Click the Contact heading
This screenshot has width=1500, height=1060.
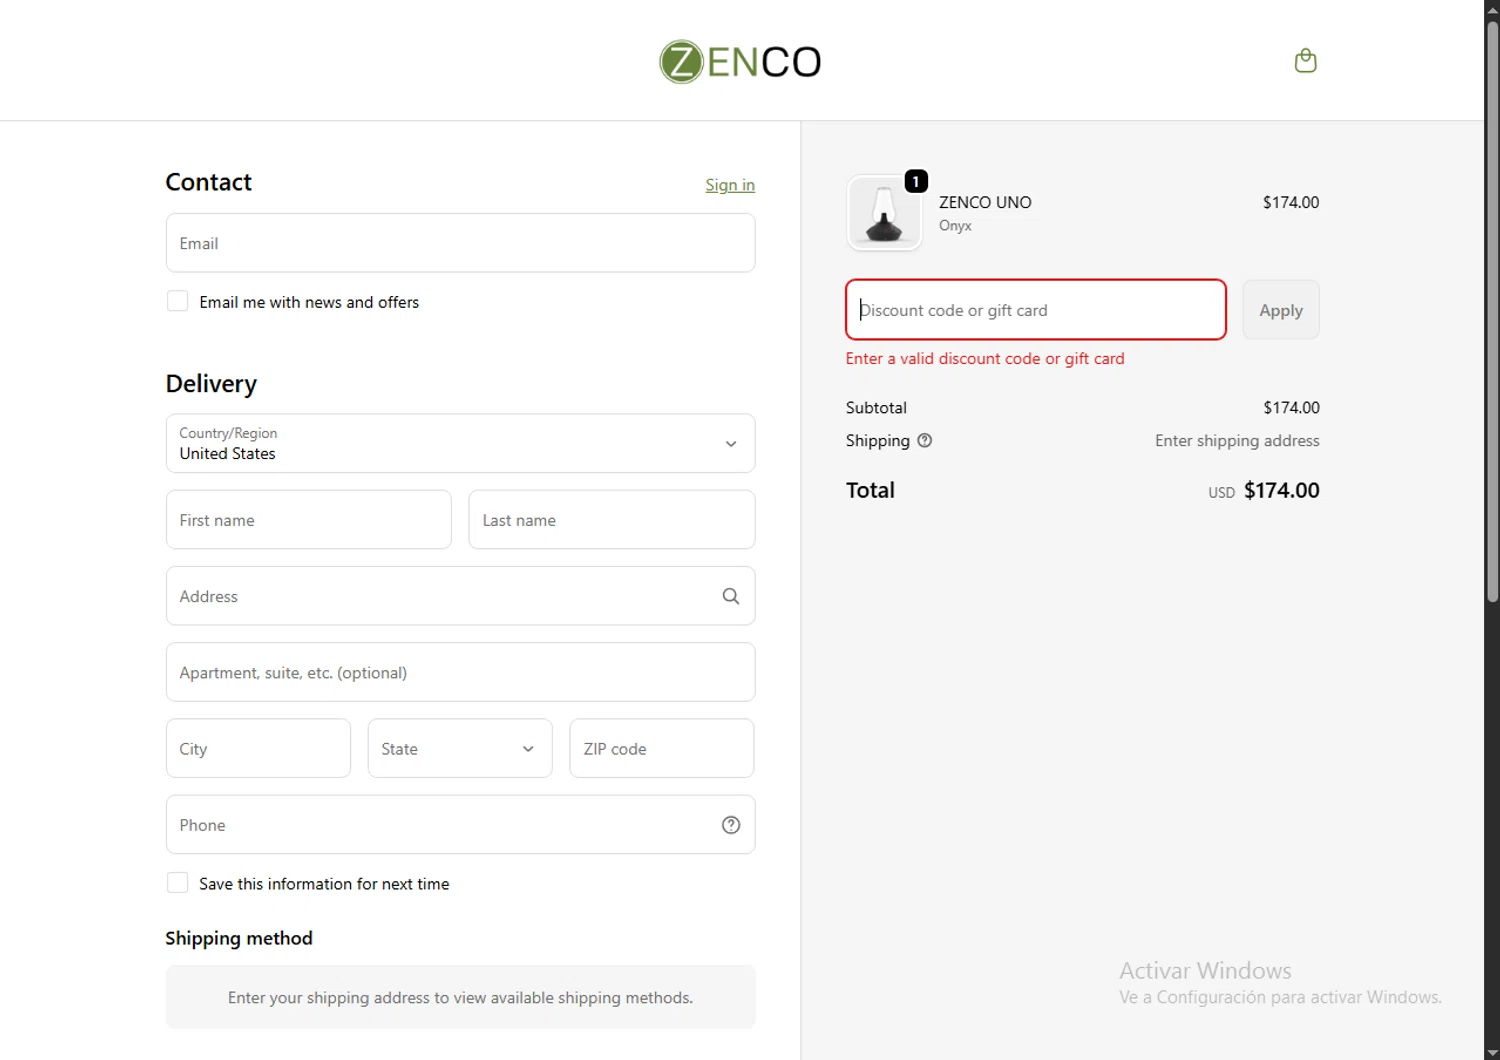[208, 182]
